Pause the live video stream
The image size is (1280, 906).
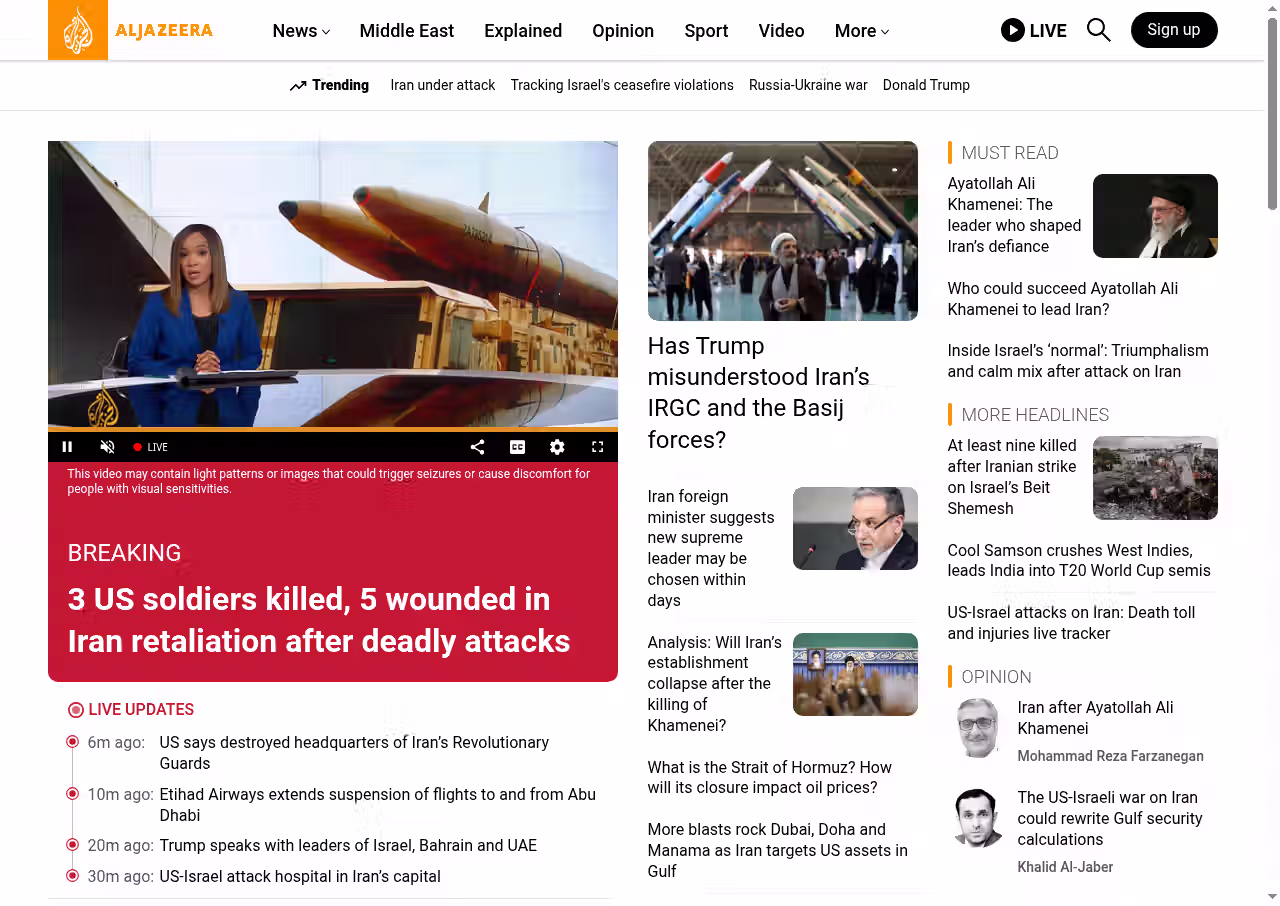coord(67,447)
